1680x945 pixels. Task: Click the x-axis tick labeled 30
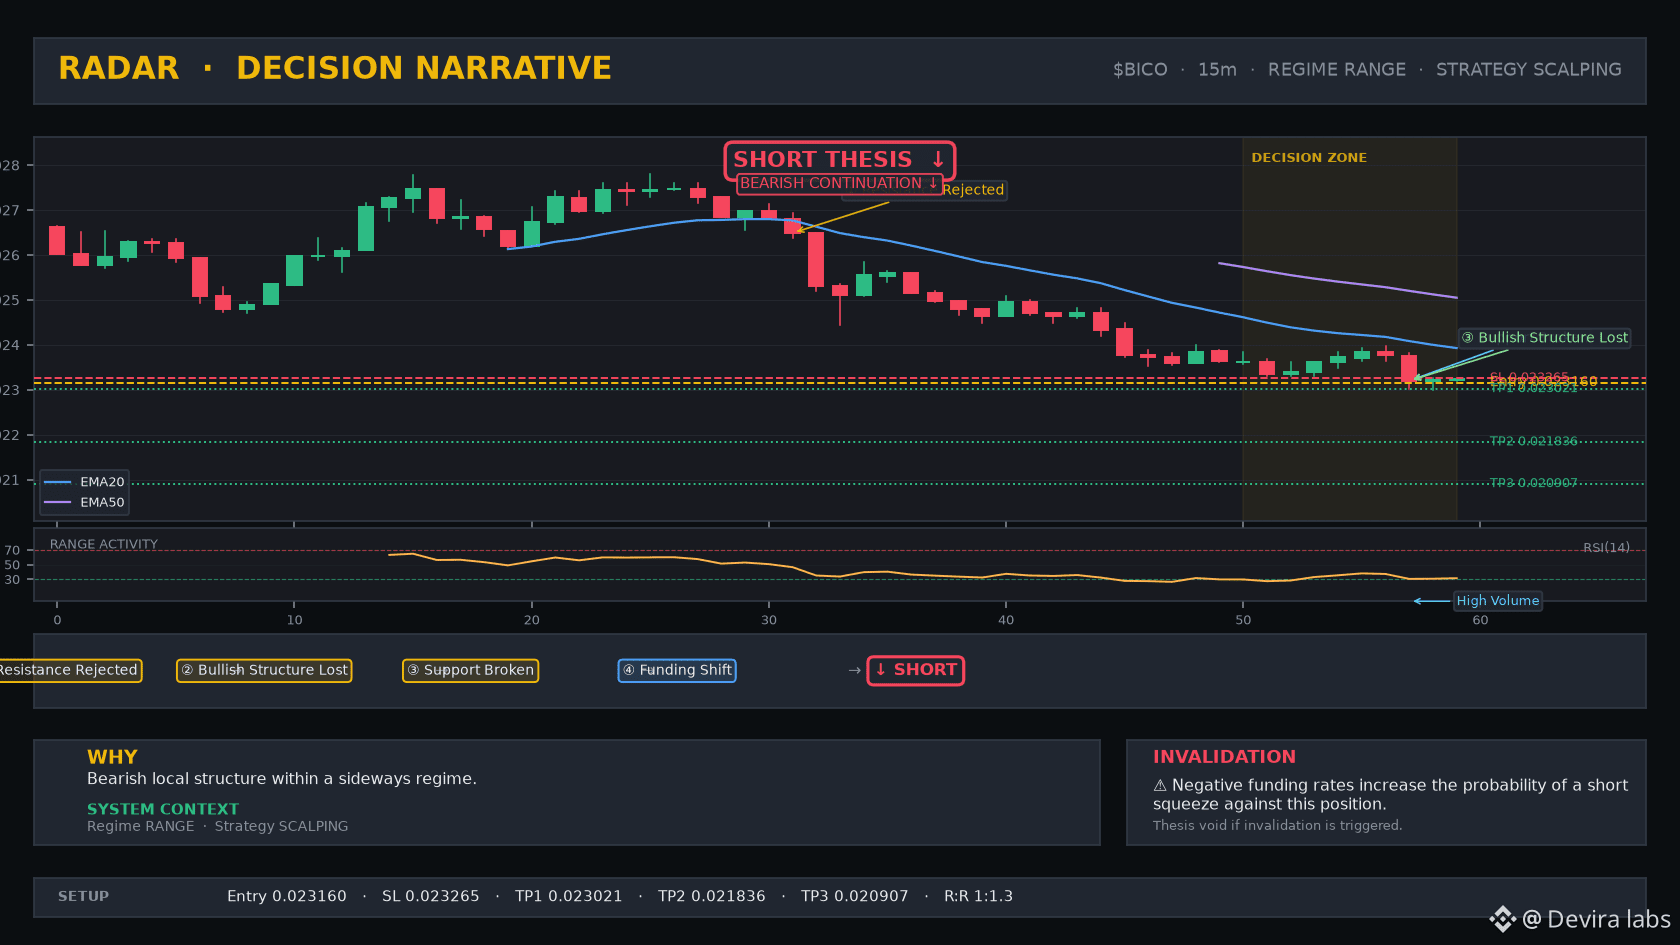pos(769,620)
